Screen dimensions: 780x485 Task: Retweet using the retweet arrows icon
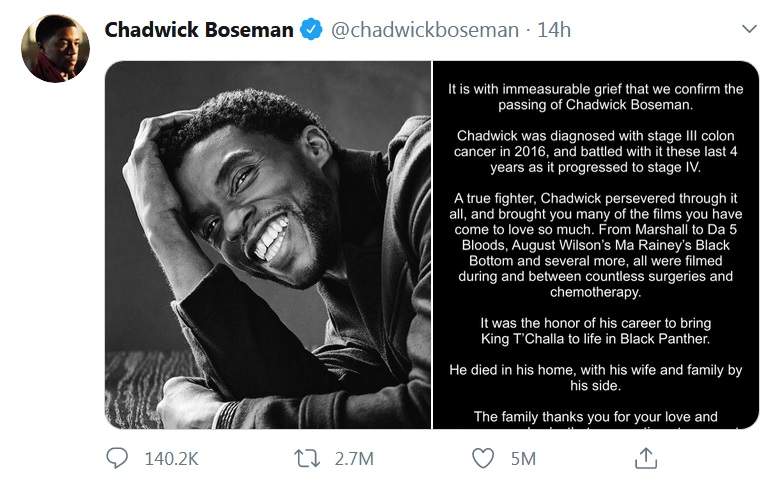(307, 458)
